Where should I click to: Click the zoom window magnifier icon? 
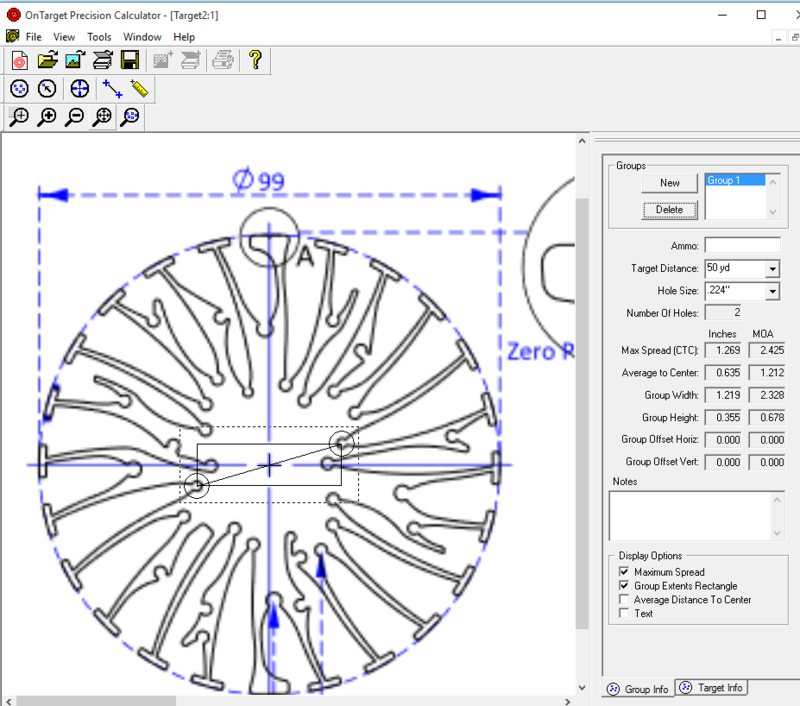pos(19,117)
